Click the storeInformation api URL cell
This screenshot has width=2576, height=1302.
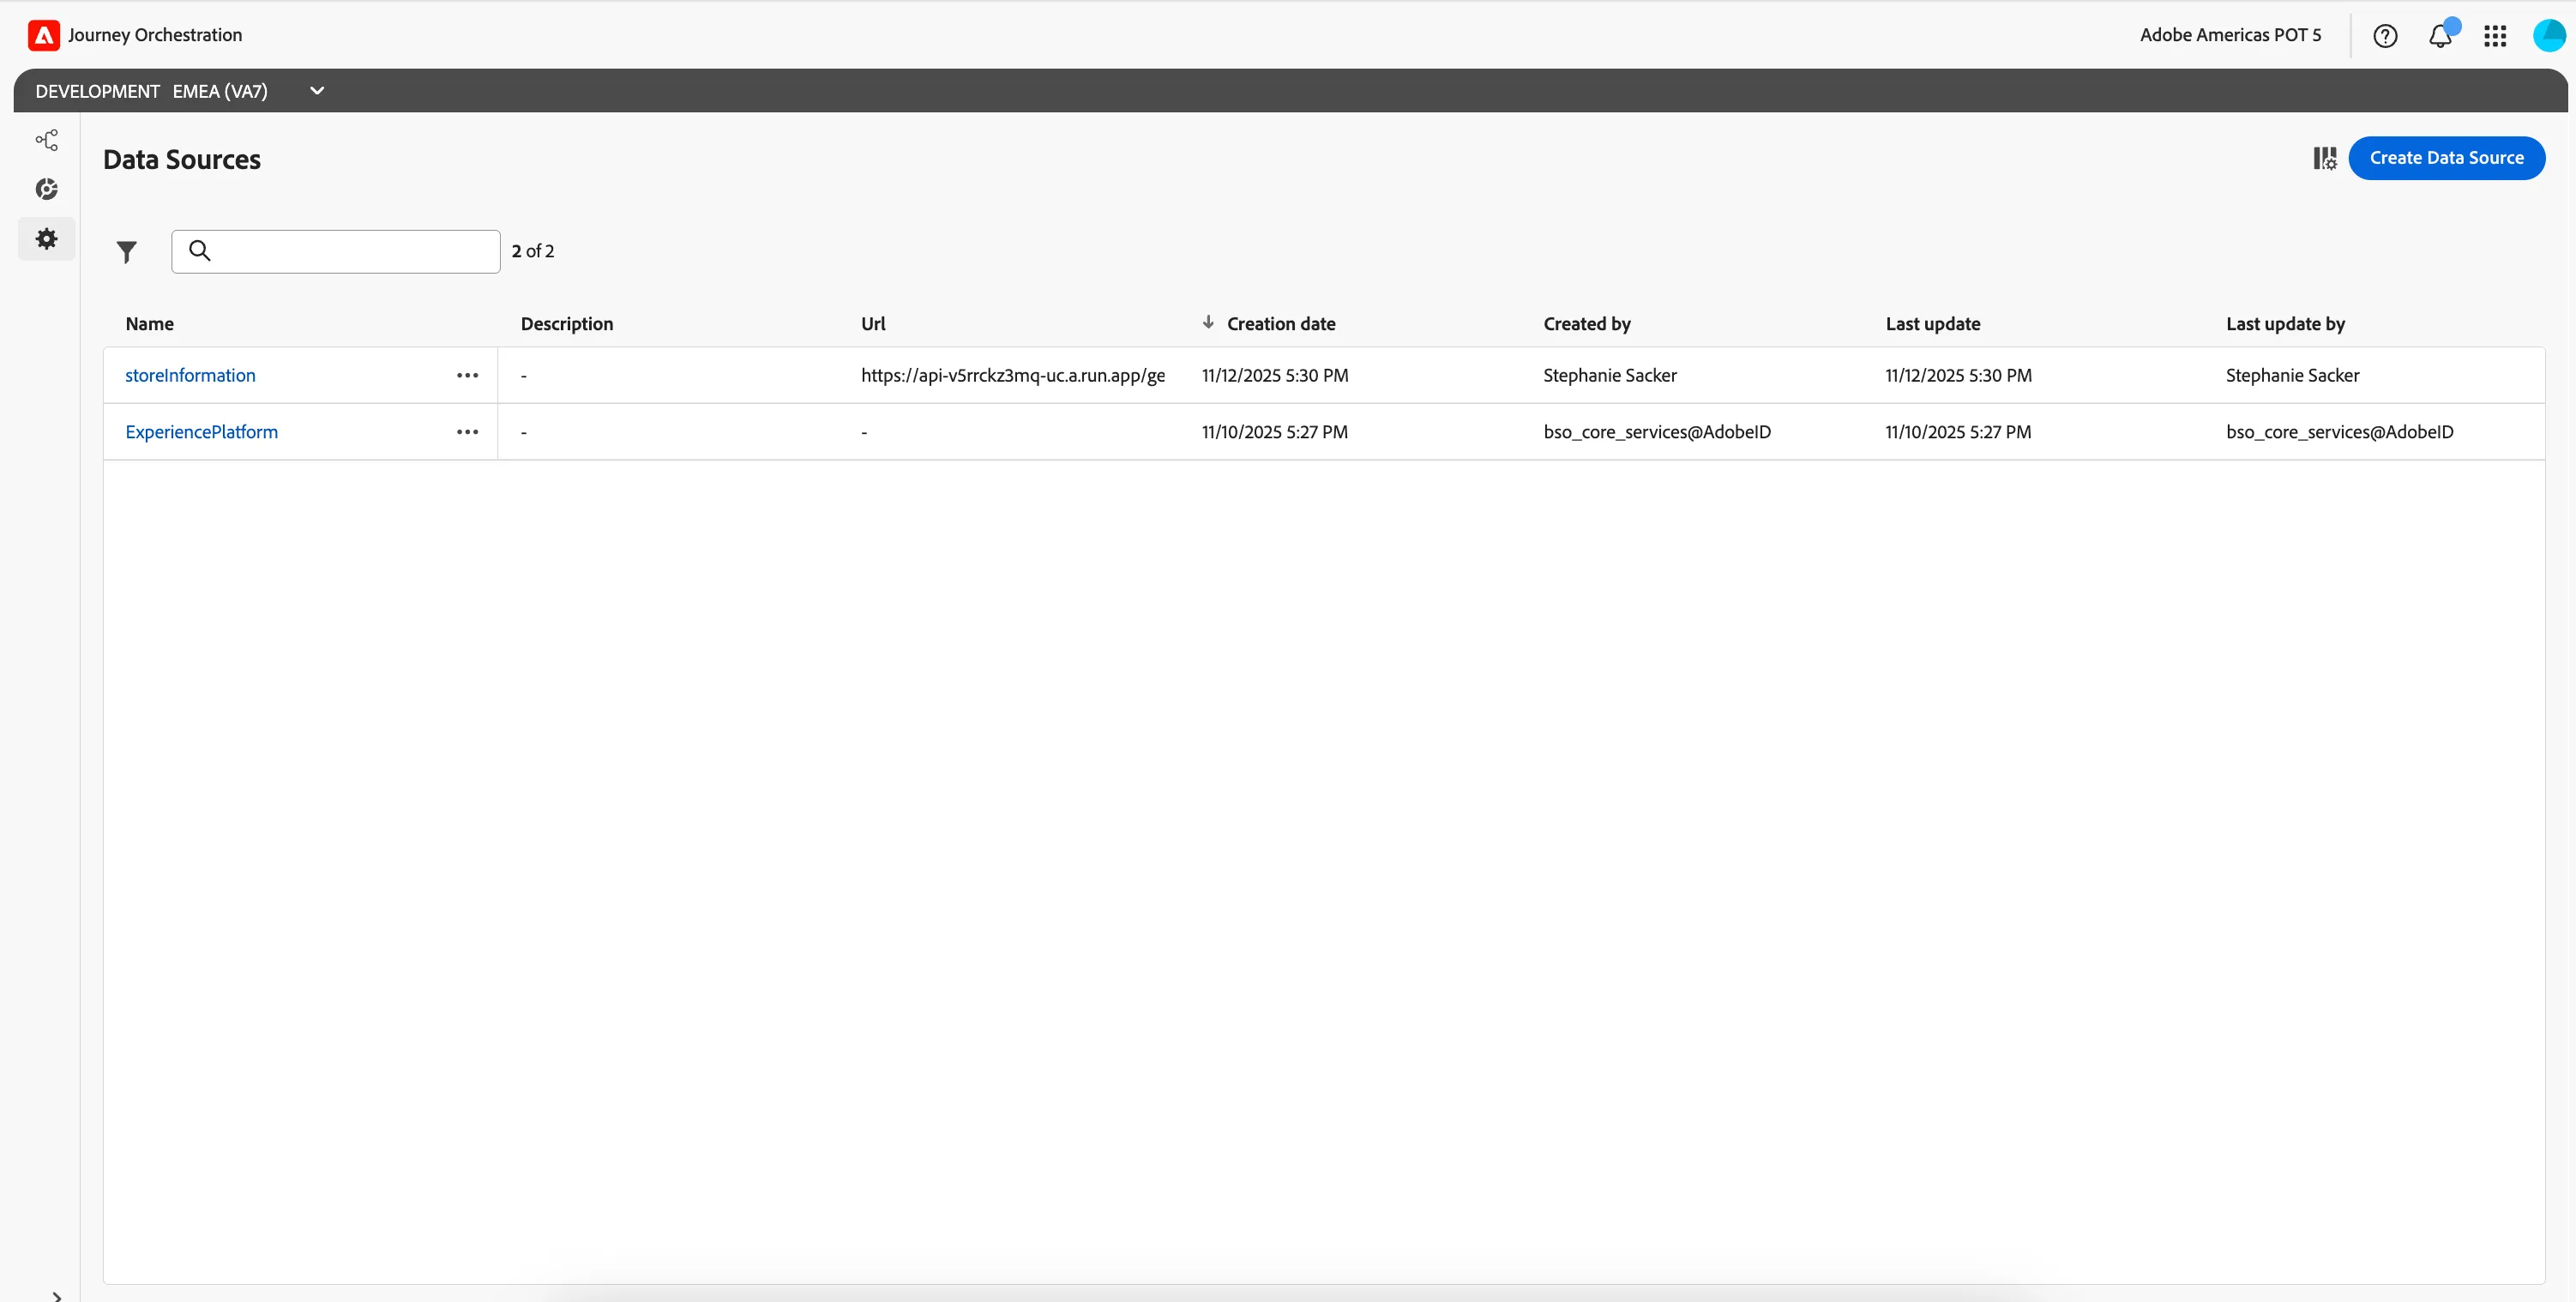pos(1013,376)
